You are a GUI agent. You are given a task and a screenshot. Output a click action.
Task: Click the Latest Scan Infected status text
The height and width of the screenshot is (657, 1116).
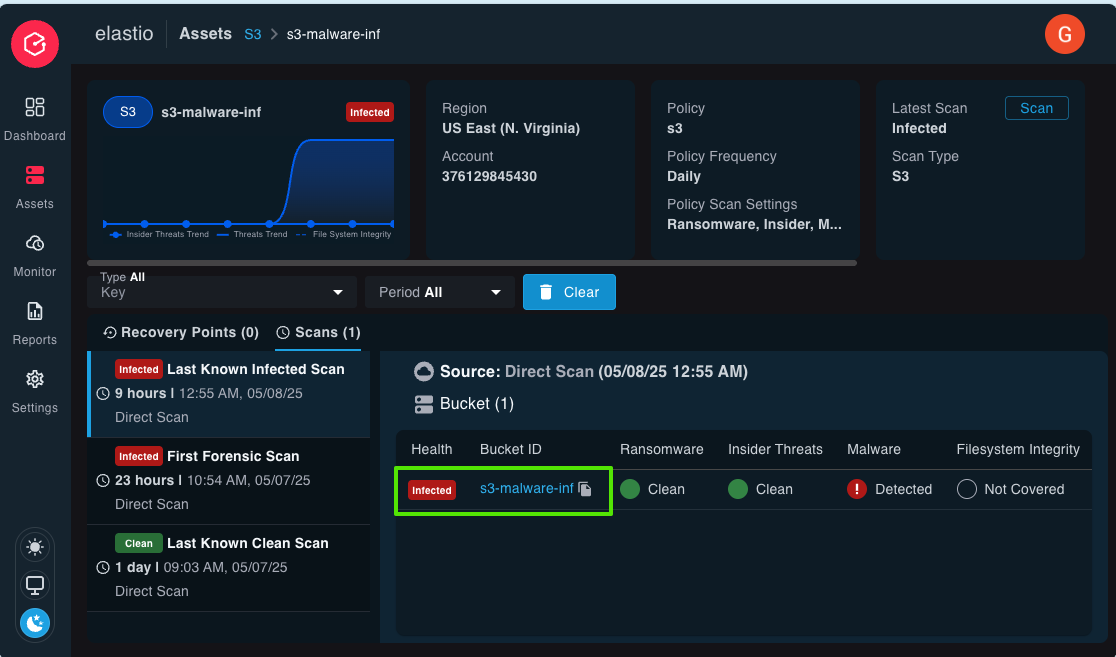click(919, 128)
